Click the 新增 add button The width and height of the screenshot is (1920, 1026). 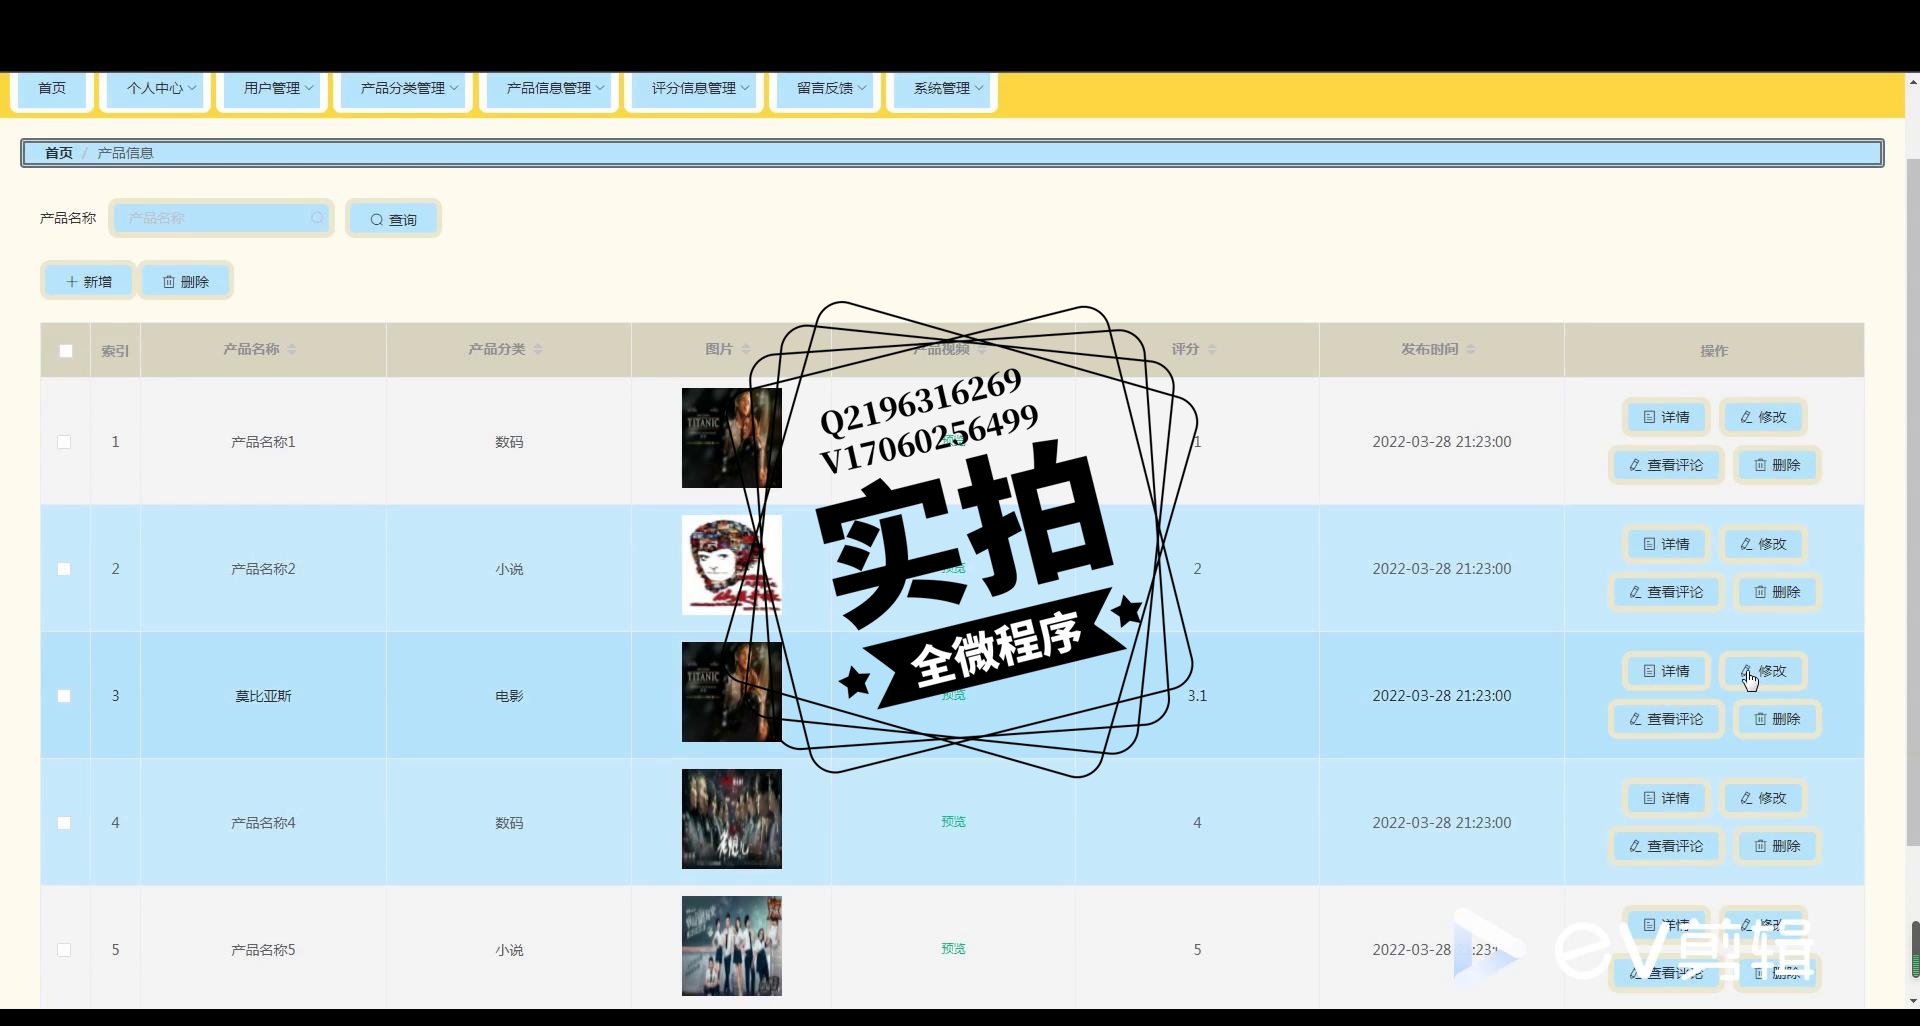88,281
